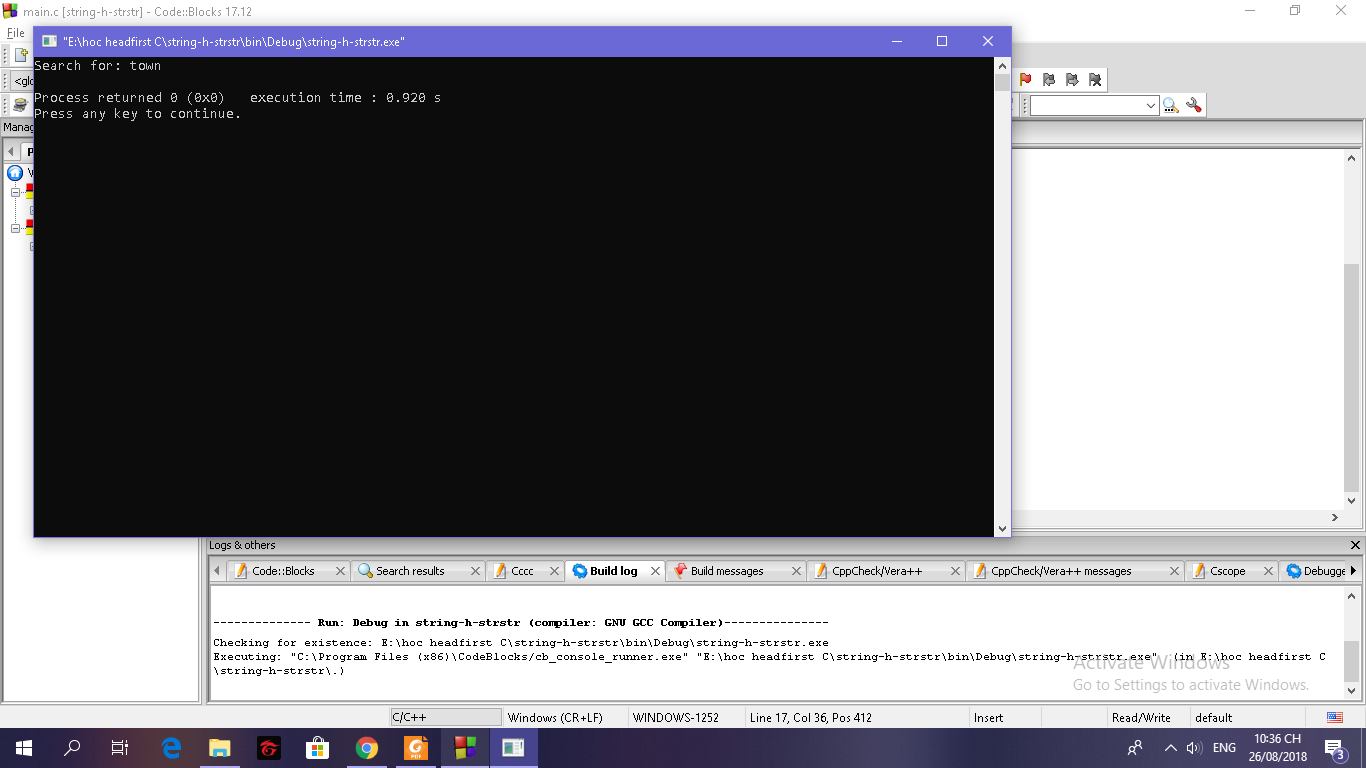Switch to the Build messages tab
Image resolution: width=1366 pixels, height=768 pixels.
726,571
